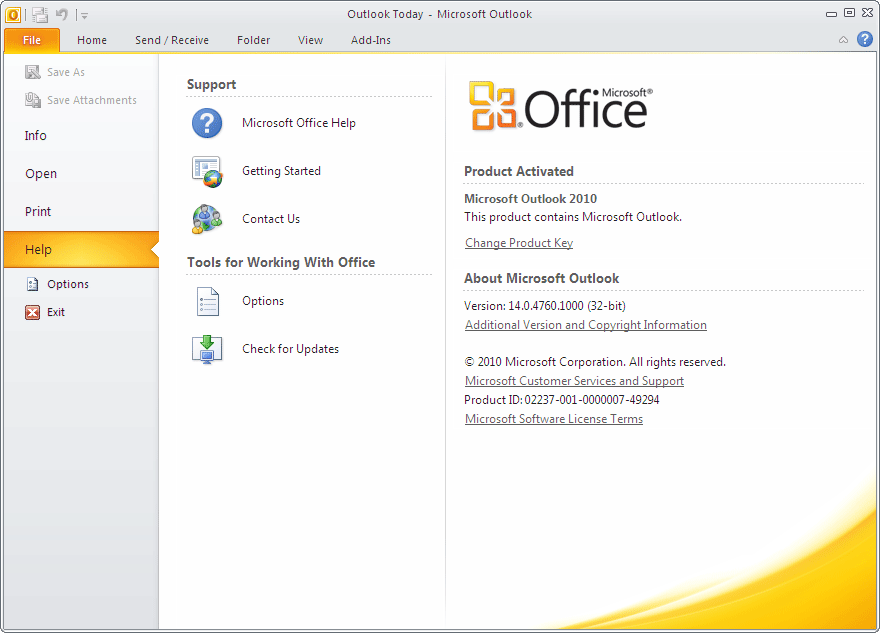This screenshot has width=880, height=633.
Task: Click Exit label in left sidebar
Action: point(56,312)
